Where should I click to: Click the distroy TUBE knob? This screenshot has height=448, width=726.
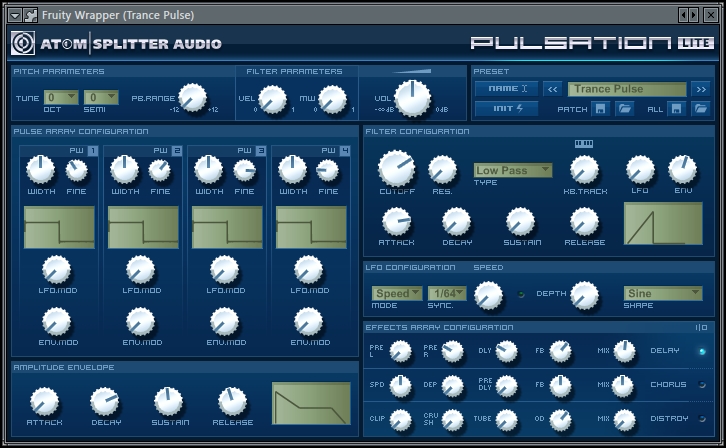507,420
